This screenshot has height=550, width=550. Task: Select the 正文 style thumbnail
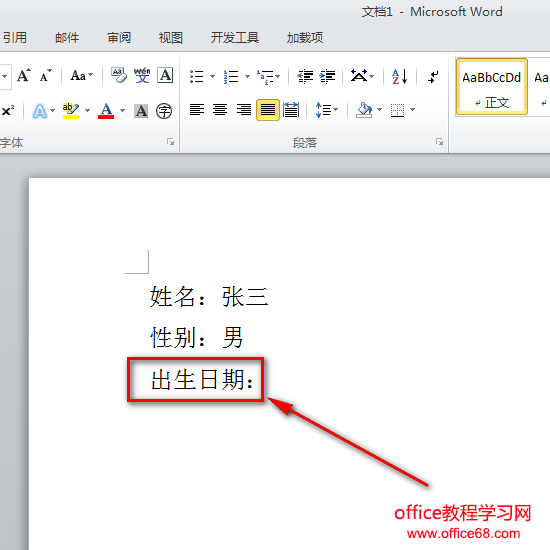492,87
